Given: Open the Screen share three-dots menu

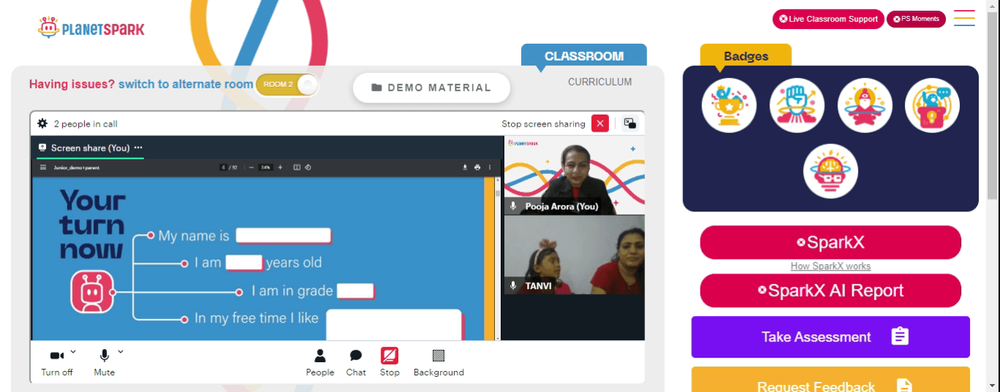Looking at the screenshot, I should pos(138,147).
